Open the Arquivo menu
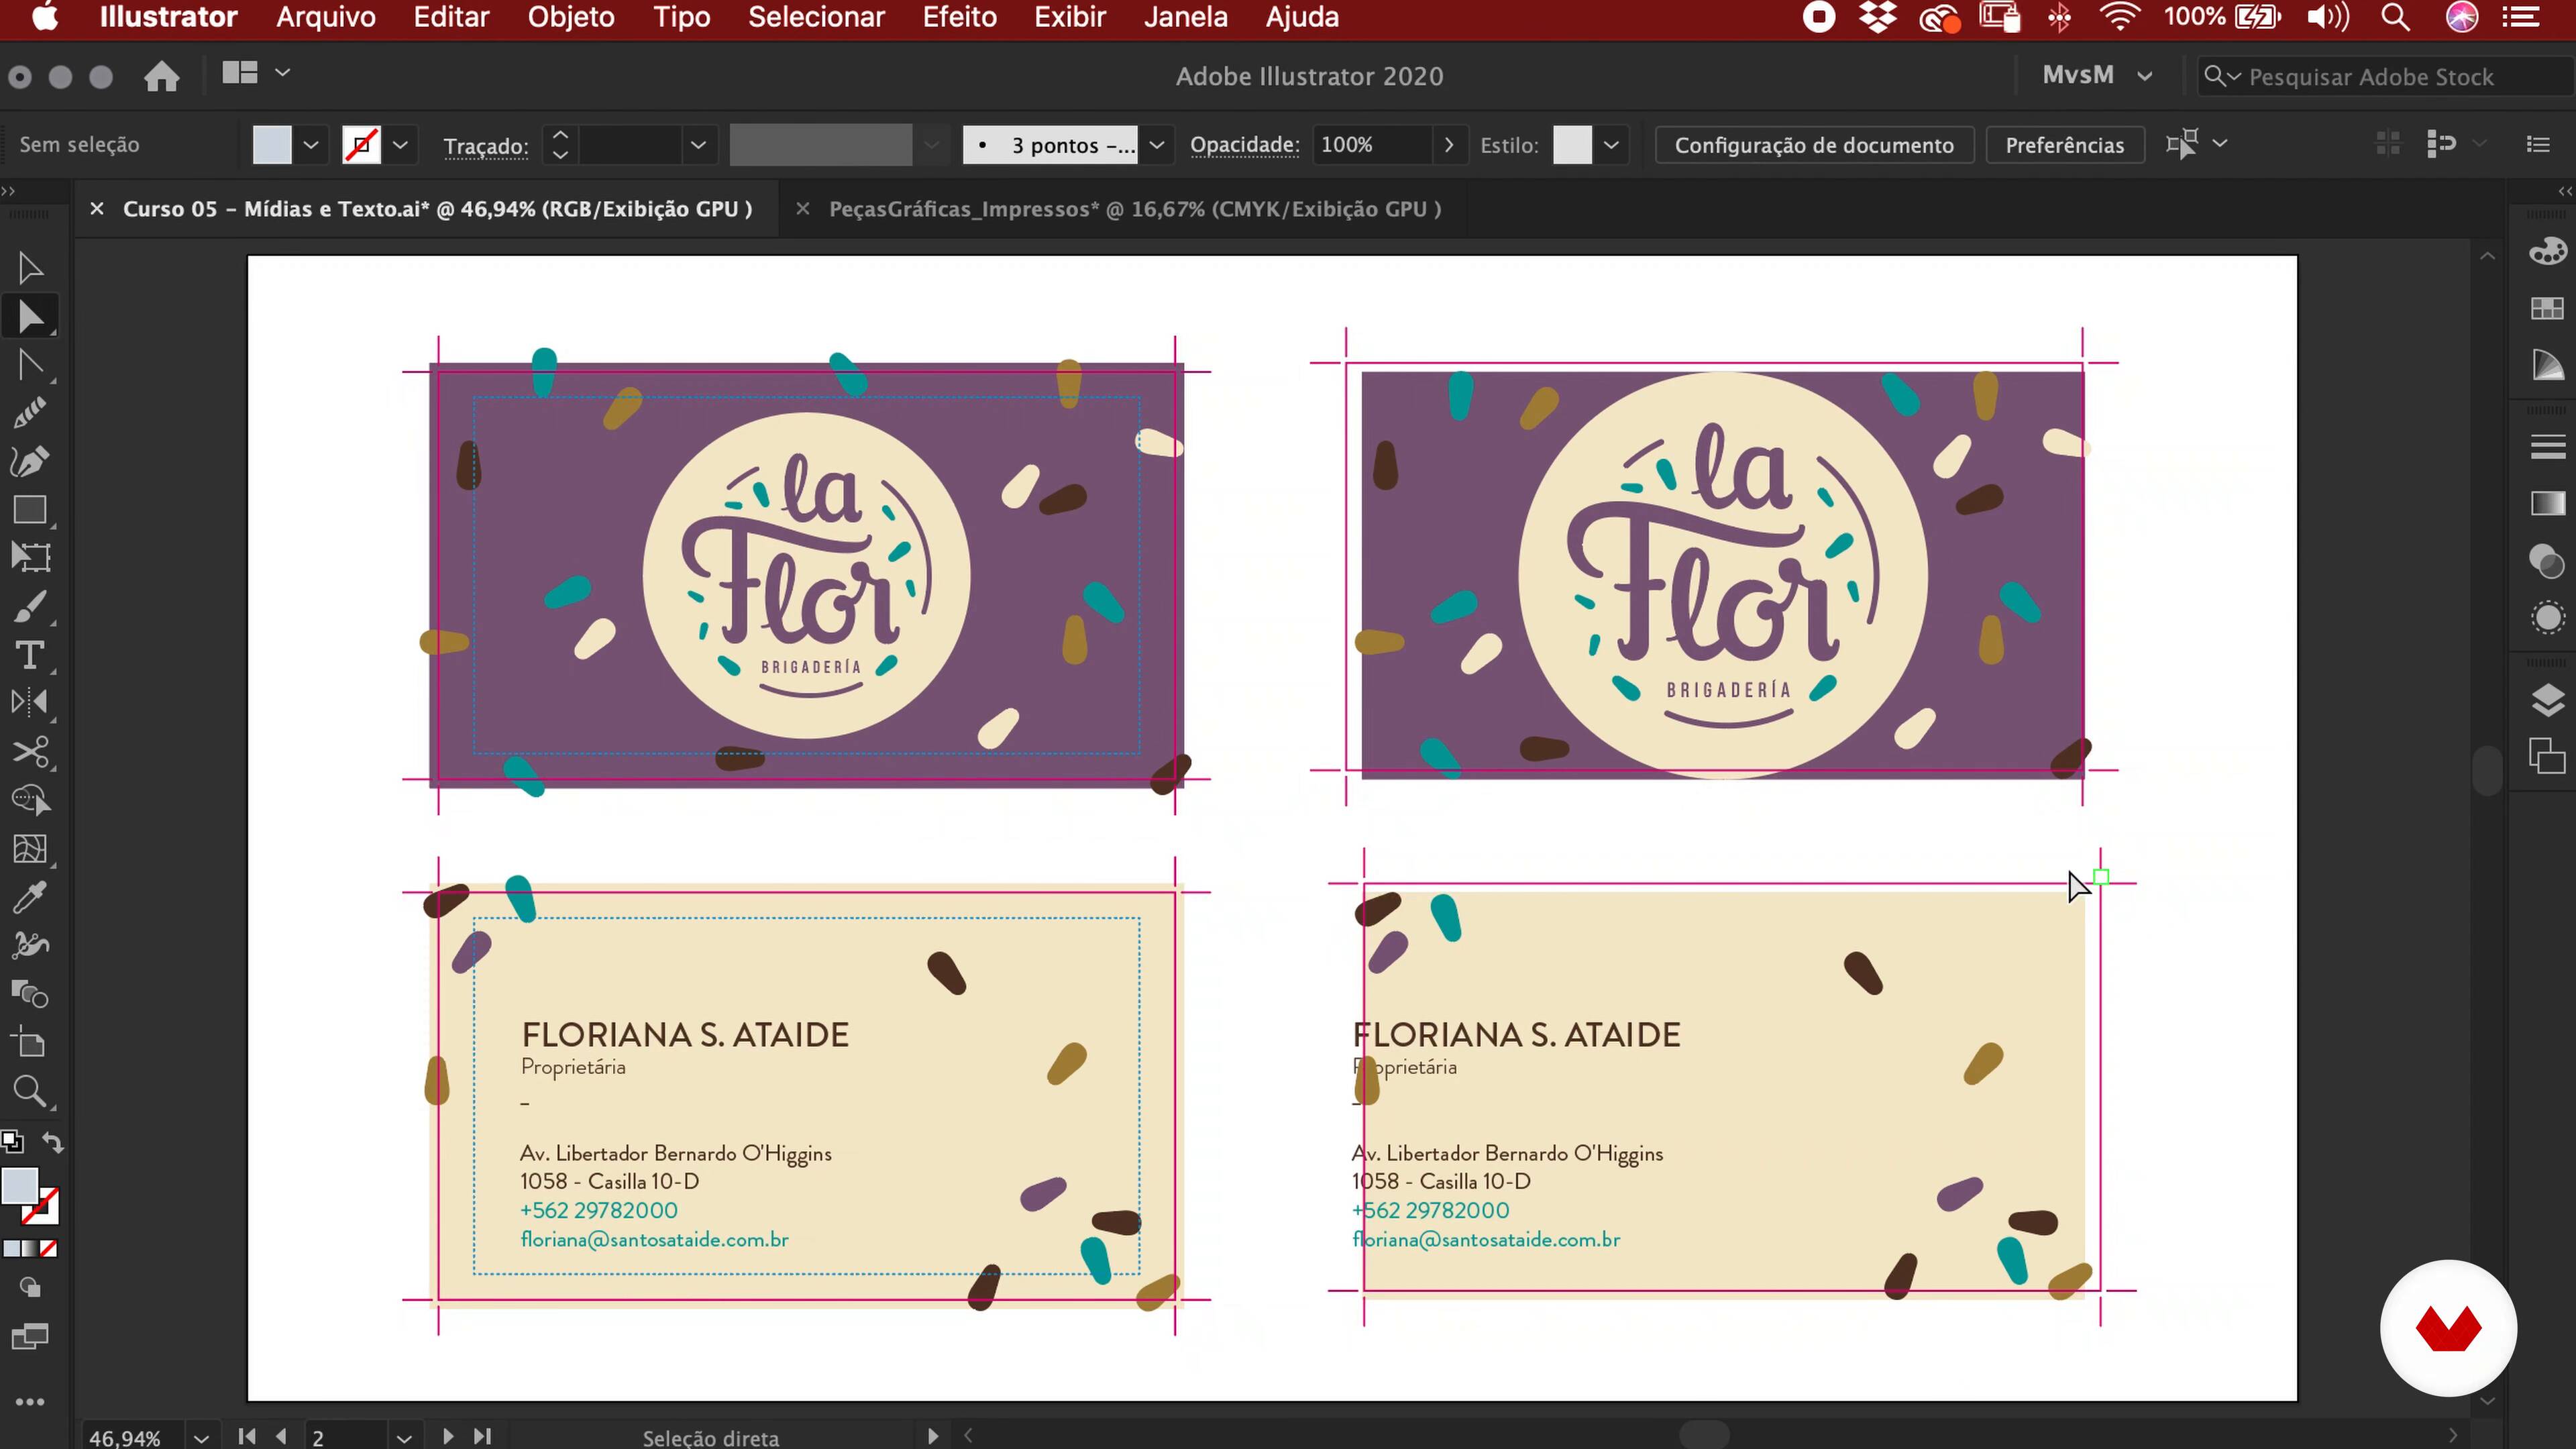 [x=326, y=17]
